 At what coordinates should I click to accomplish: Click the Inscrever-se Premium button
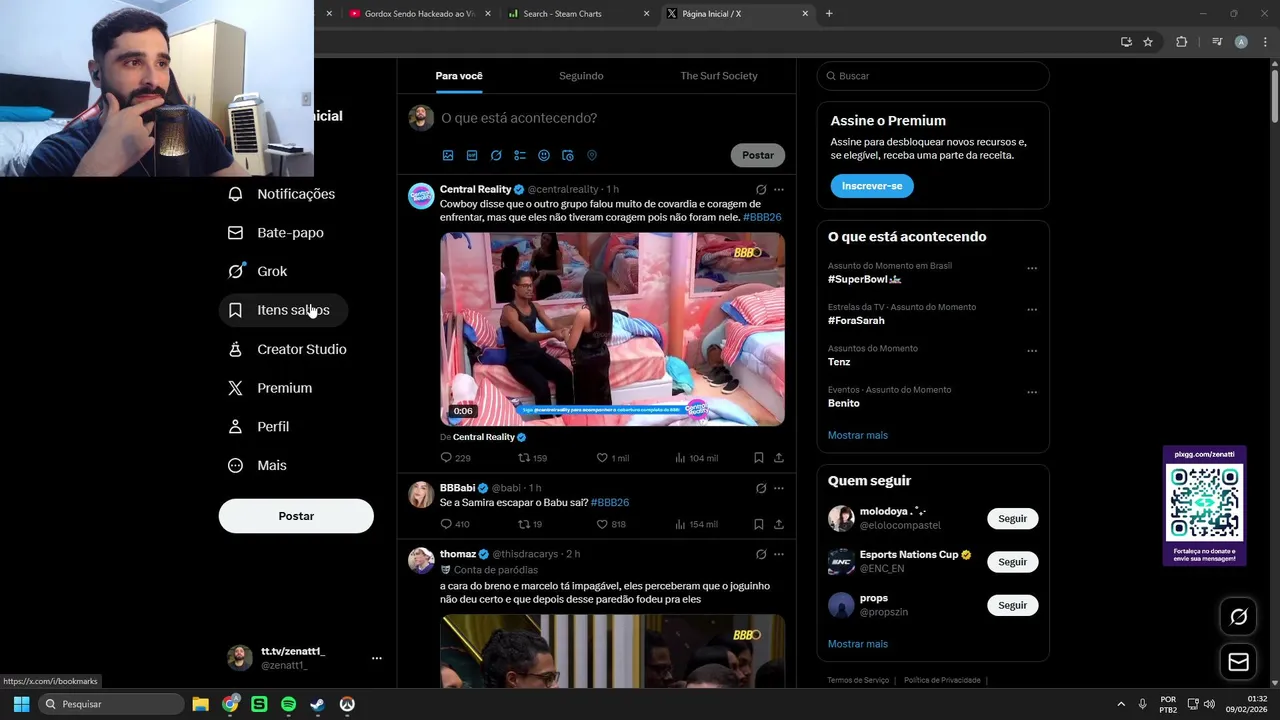coord(872,186)
